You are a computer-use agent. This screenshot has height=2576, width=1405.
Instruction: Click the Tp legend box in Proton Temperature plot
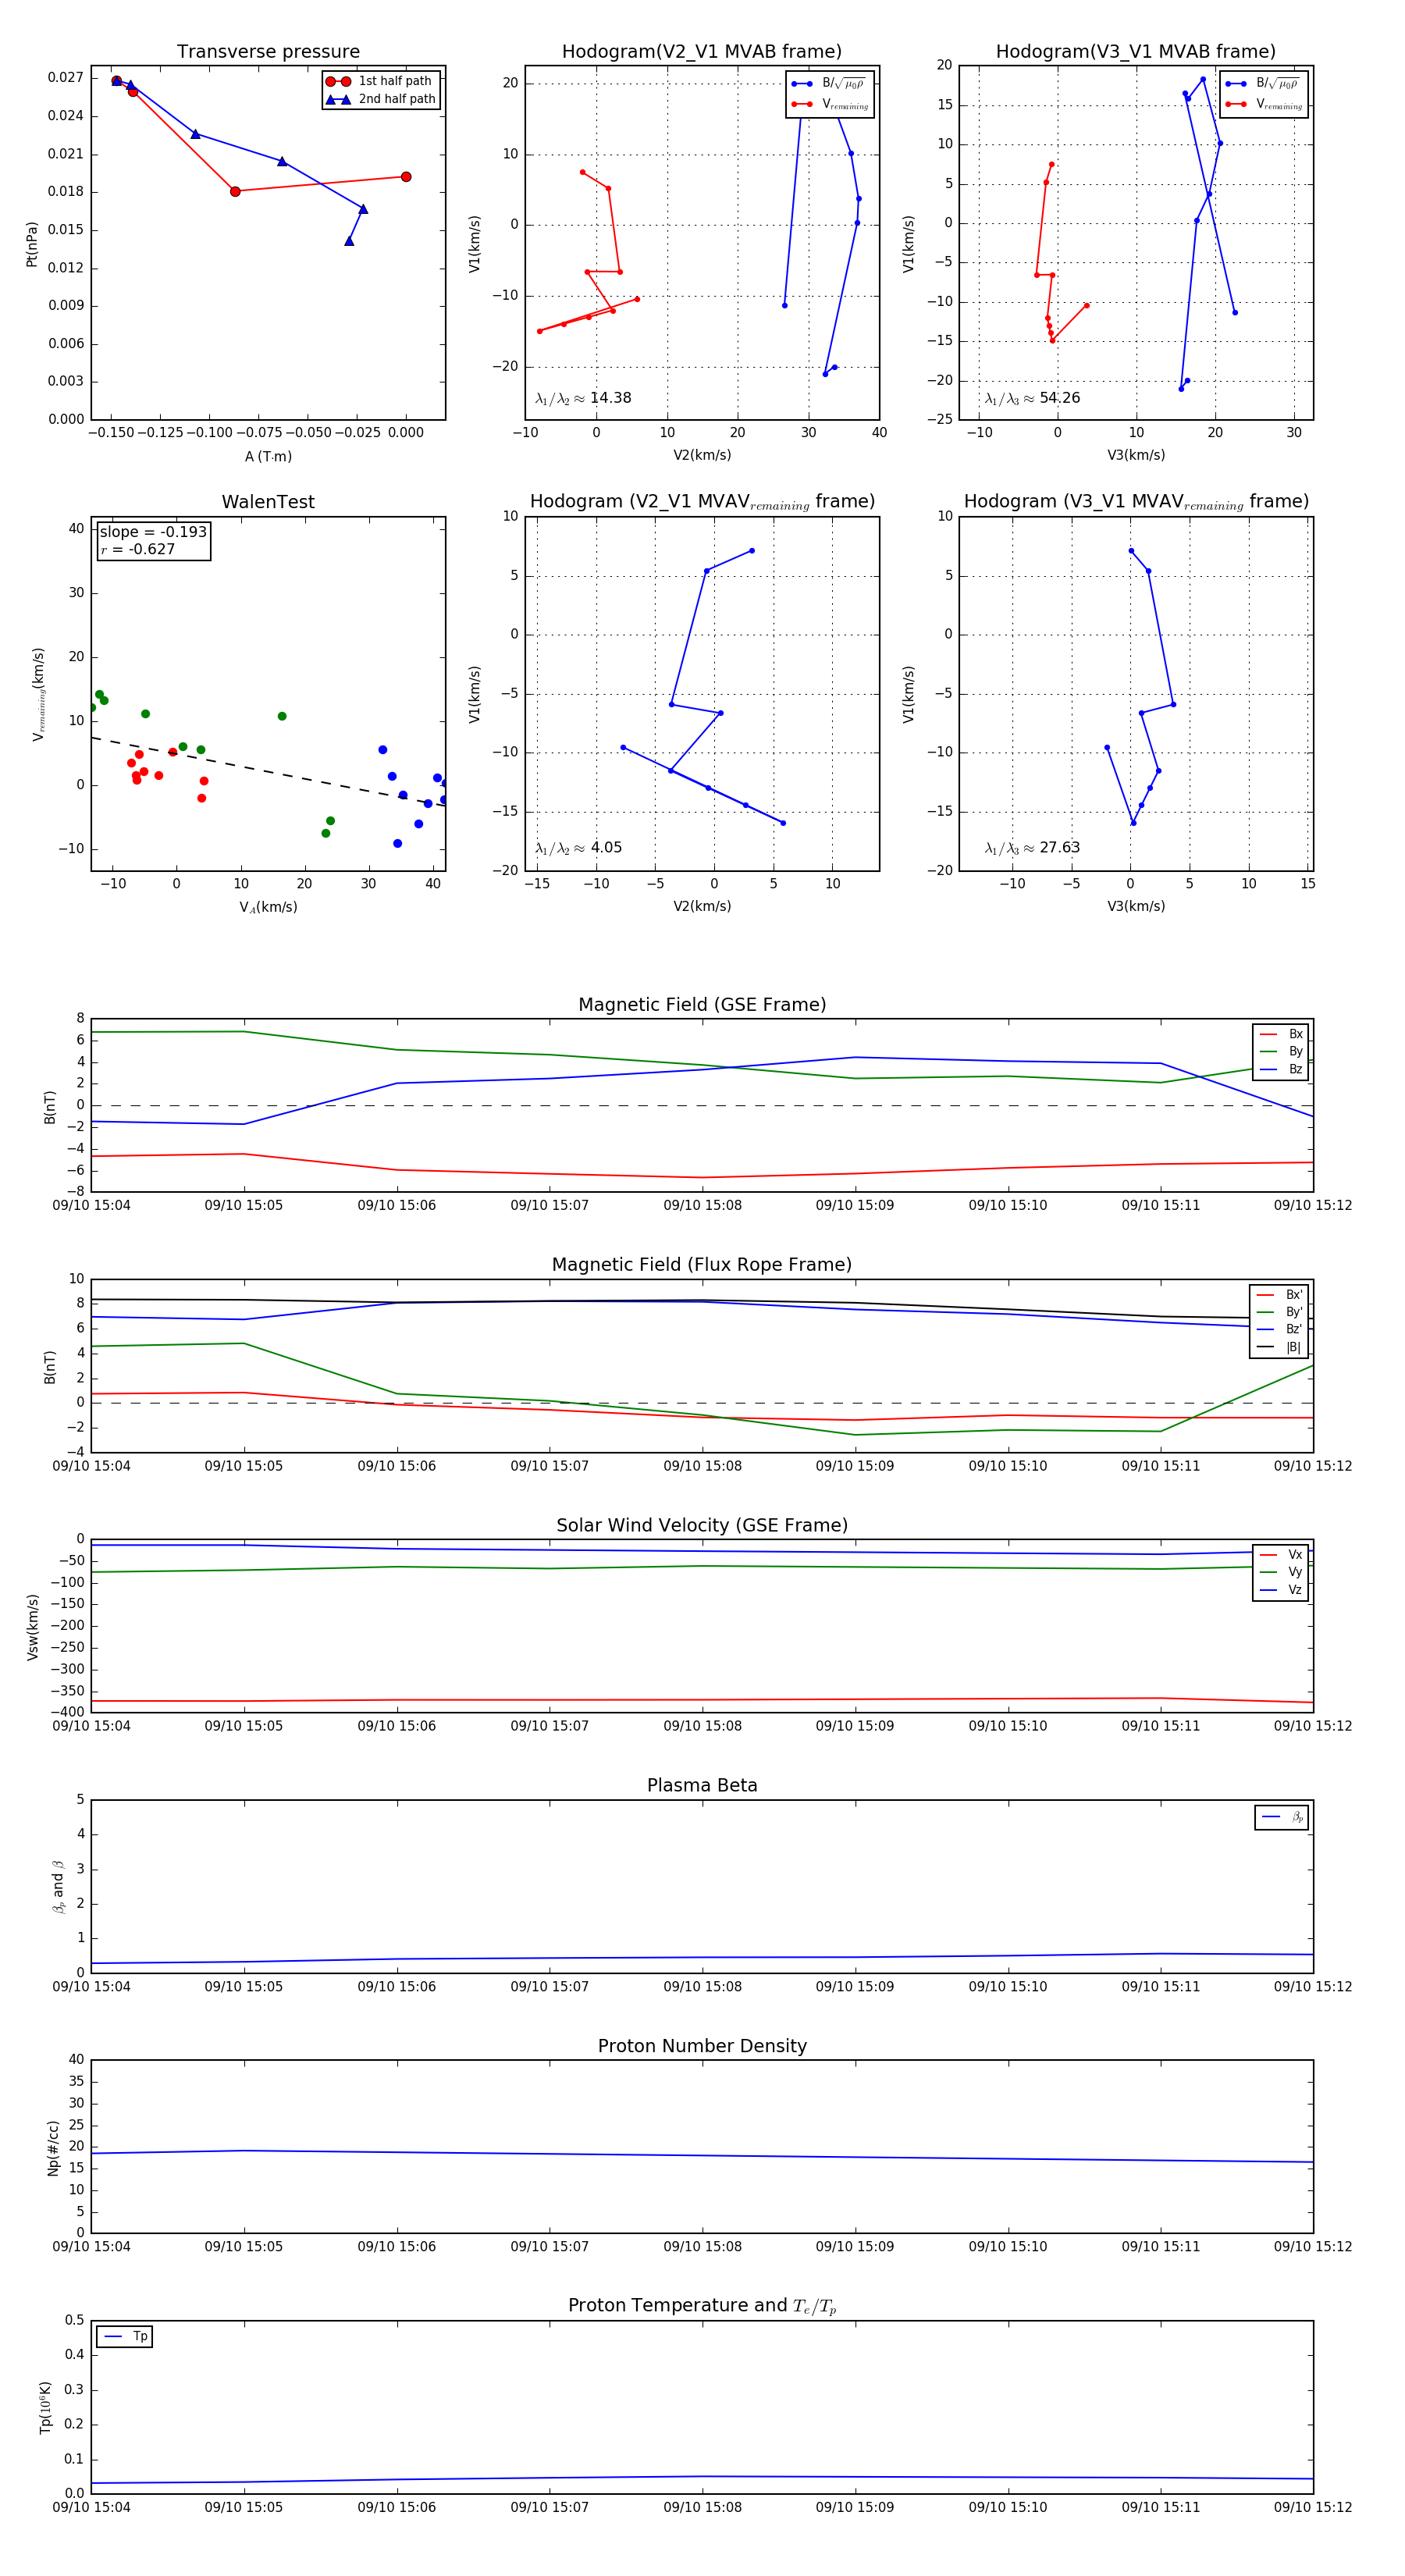pos(125,2336)
